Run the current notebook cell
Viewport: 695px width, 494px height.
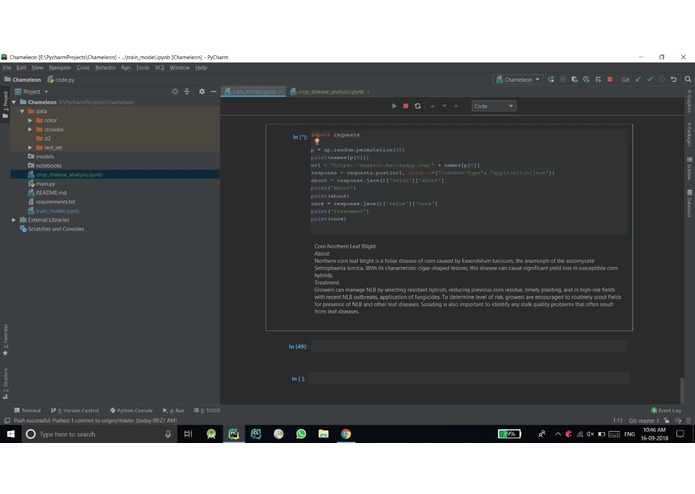[394, 106]
